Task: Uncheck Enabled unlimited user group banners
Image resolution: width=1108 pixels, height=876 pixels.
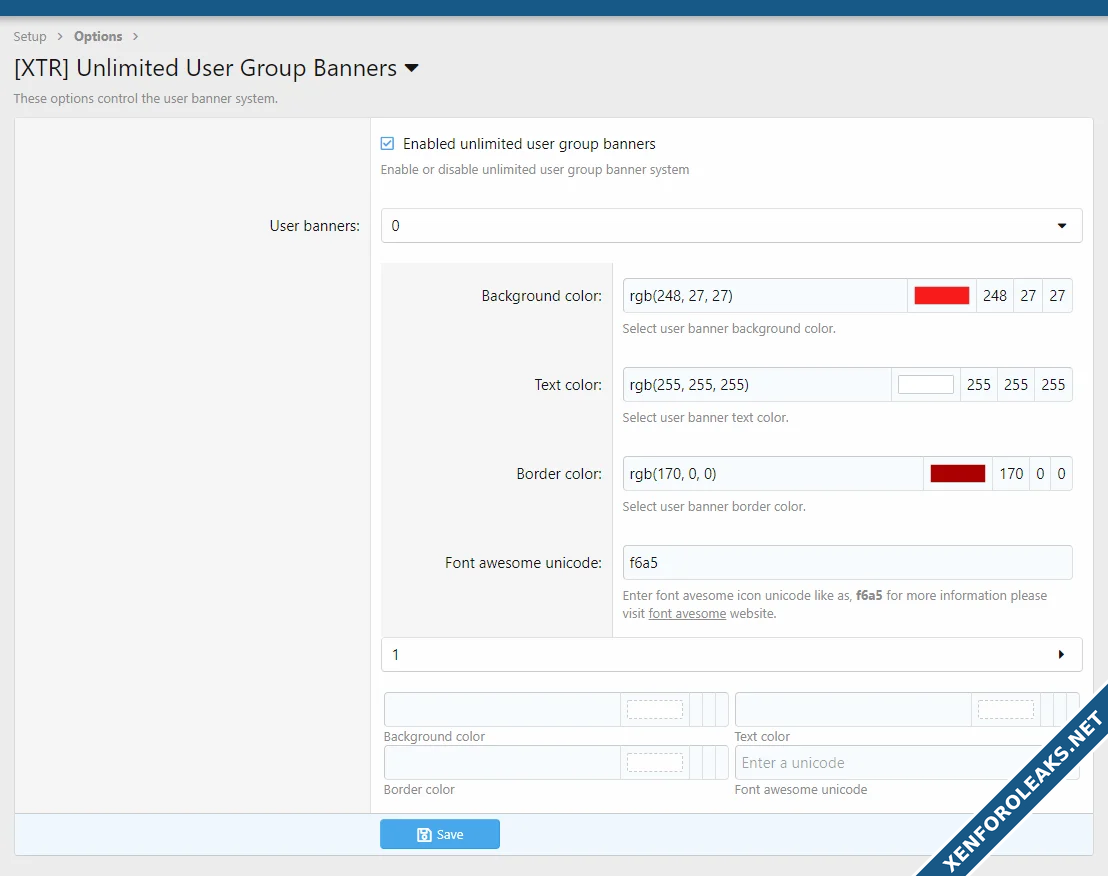Action: coord(388,144)
